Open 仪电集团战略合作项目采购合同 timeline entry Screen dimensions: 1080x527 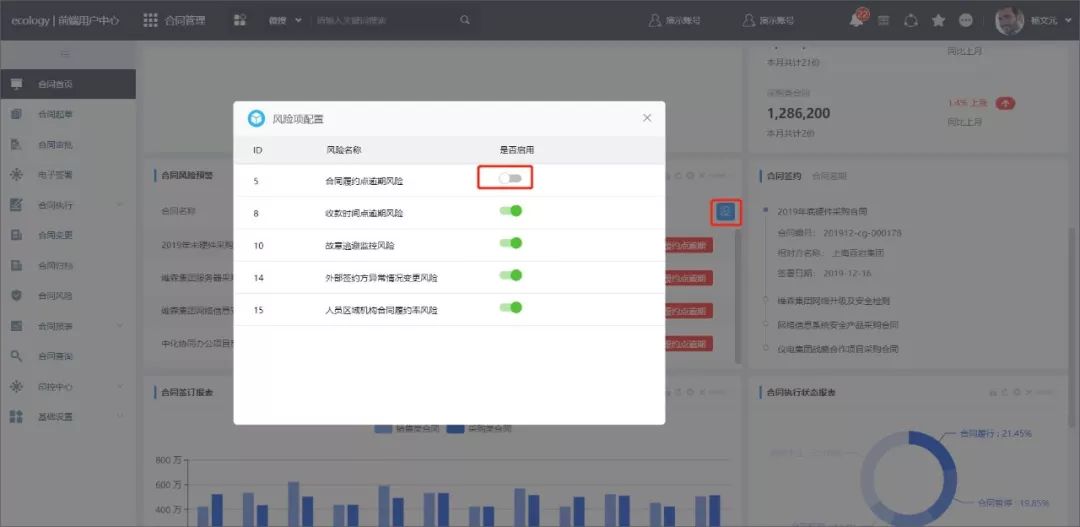[x=838, y=349]
